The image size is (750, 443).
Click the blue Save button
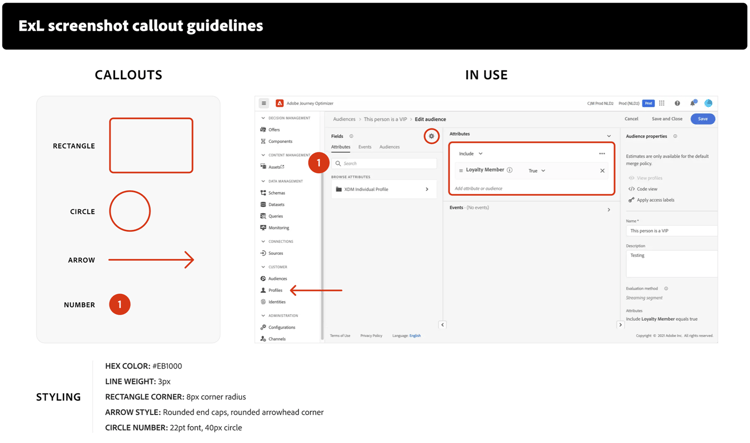[x=703, y=119]
